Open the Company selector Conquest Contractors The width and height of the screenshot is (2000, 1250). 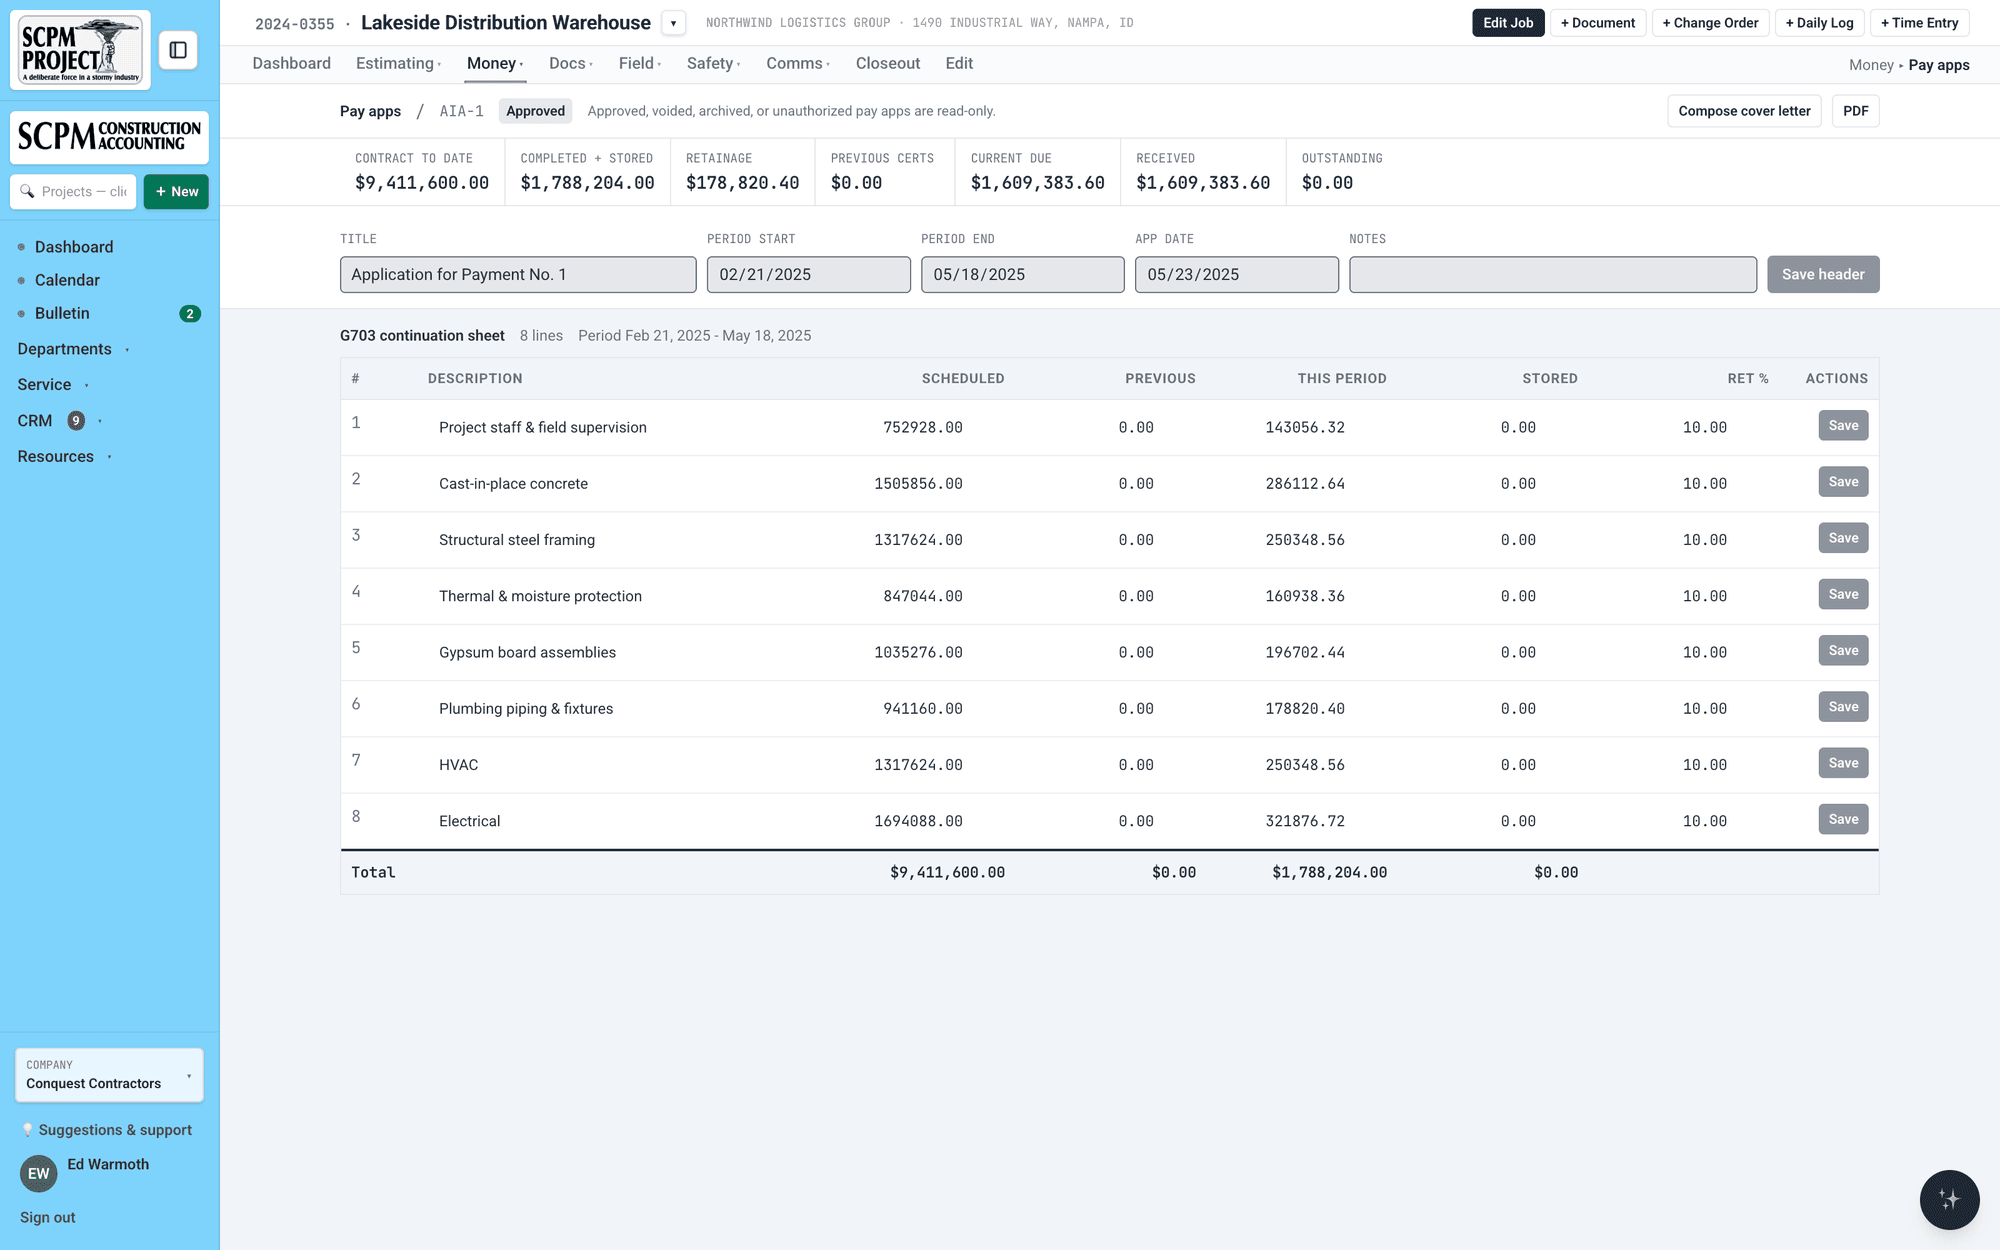click(x=109, y=1075)
